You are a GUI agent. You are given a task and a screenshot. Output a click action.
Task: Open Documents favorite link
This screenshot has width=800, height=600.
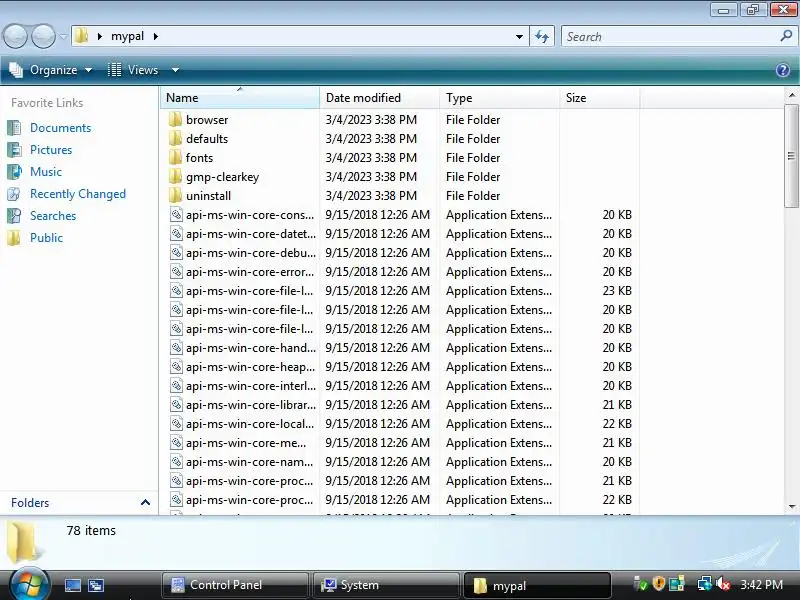click(60, 128)
